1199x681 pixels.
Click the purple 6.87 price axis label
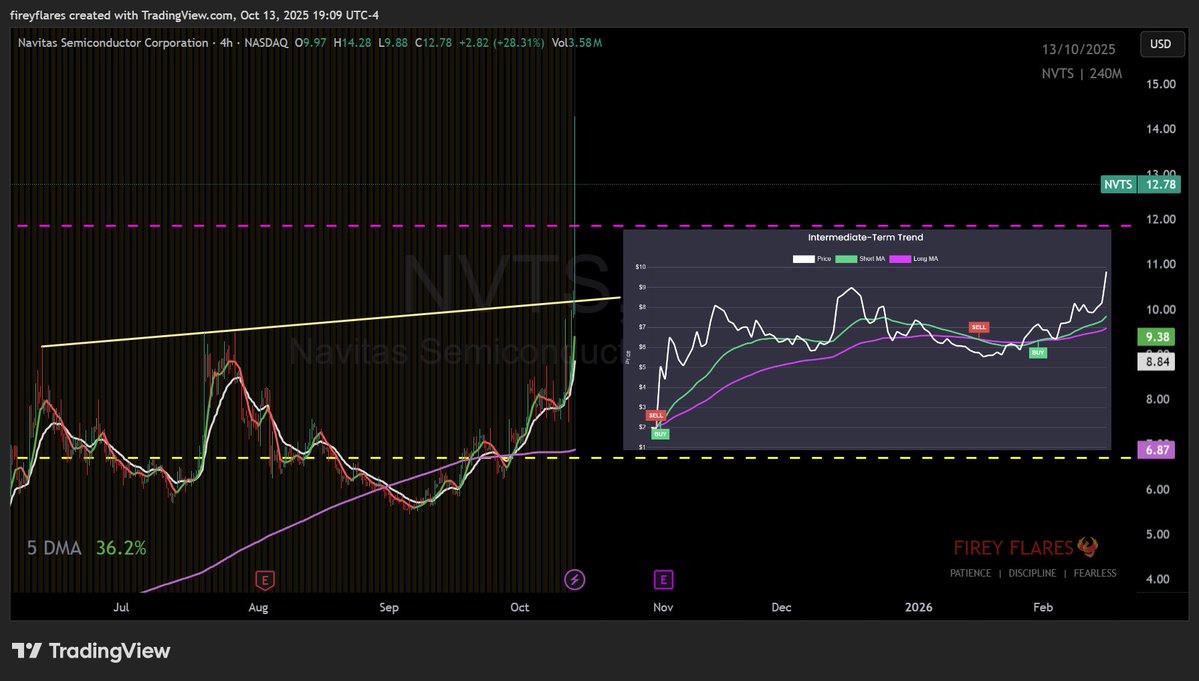1157,450
